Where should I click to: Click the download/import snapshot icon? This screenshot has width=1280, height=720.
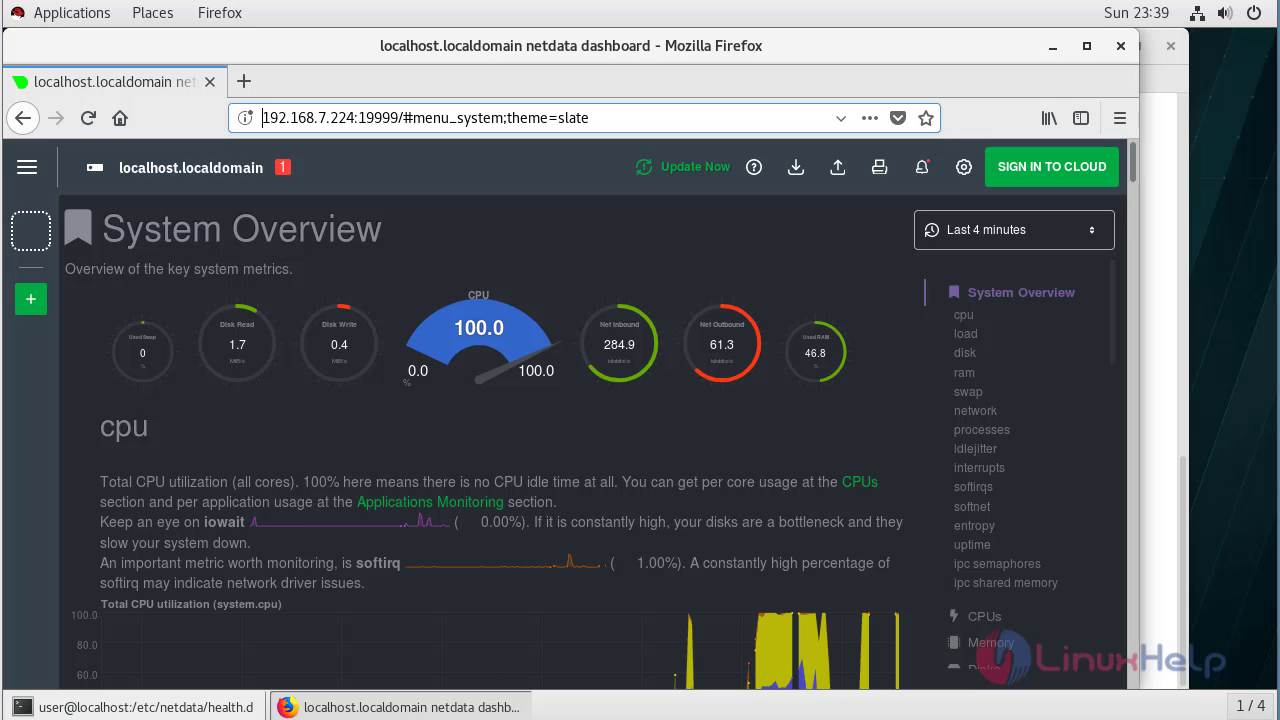[x=796, y=167]
